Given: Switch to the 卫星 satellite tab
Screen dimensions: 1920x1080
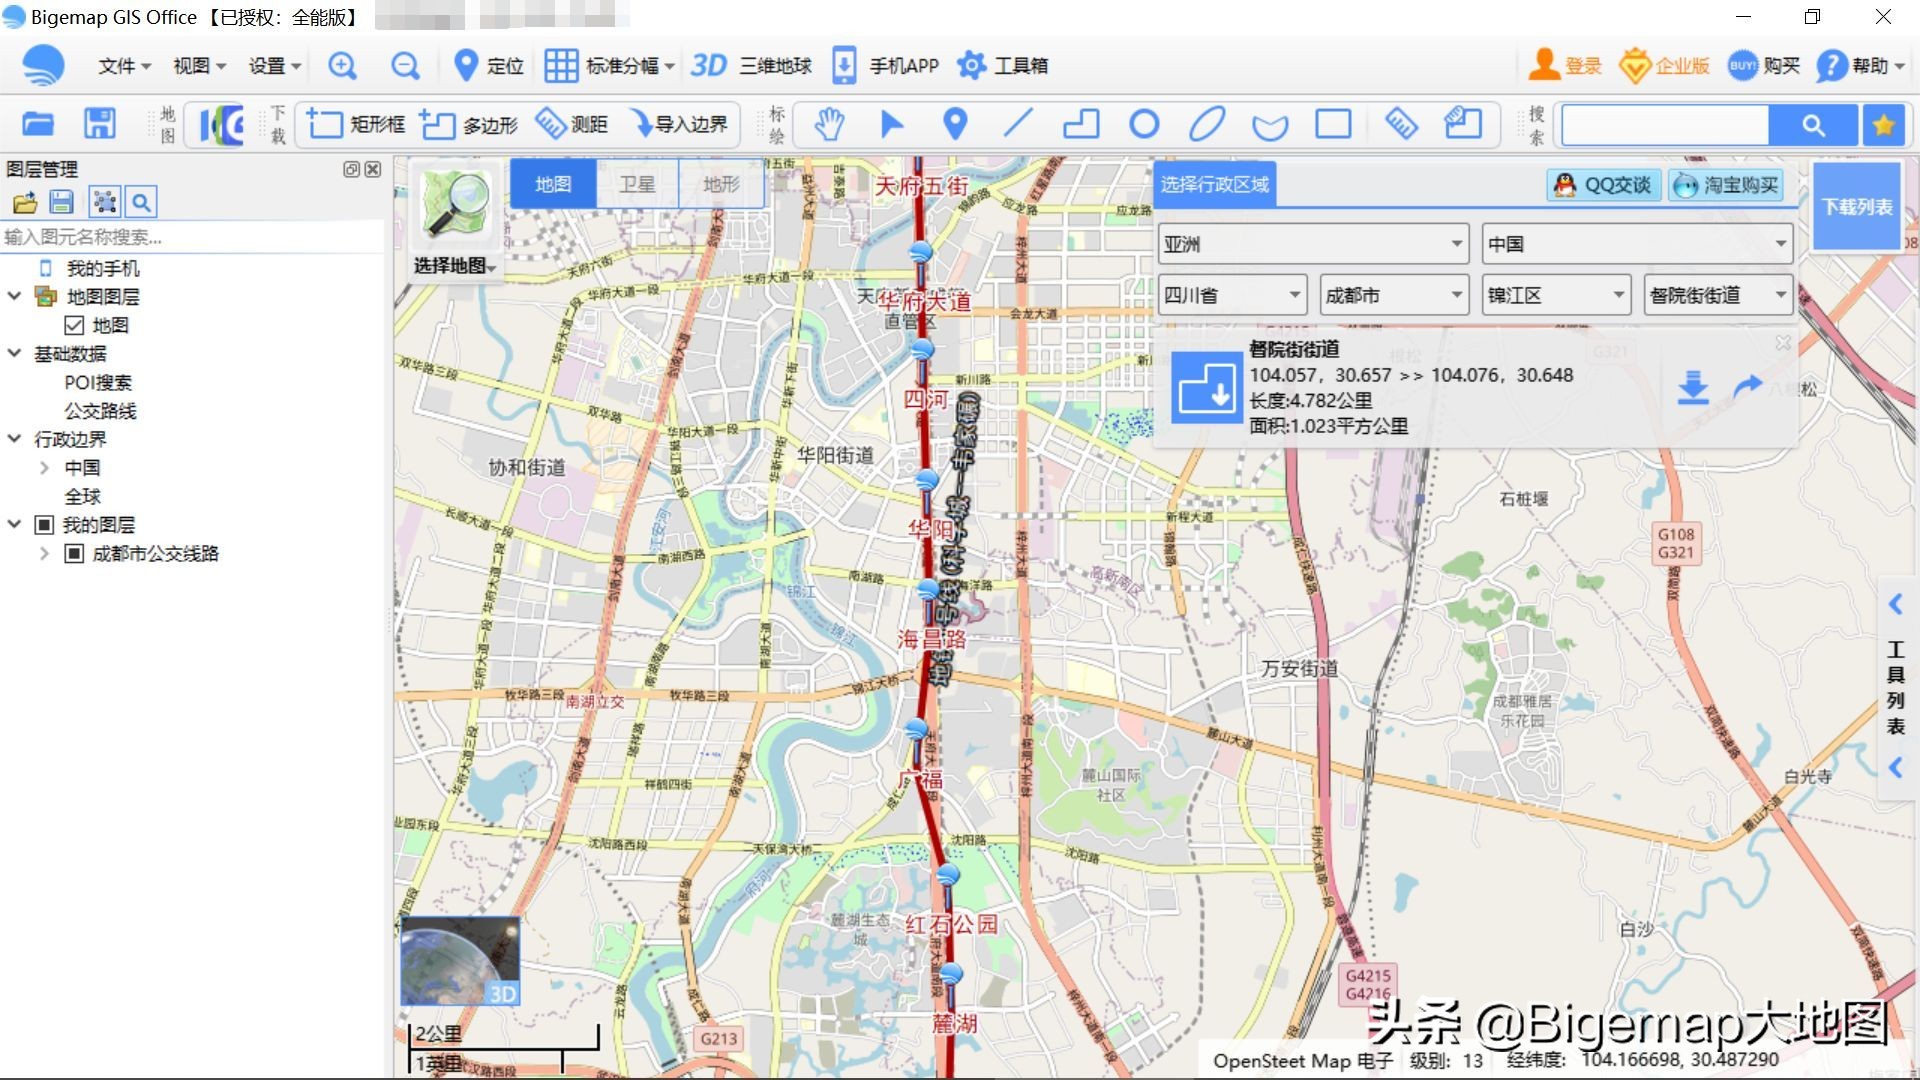Looking at the screenshot, I should 637,183.
